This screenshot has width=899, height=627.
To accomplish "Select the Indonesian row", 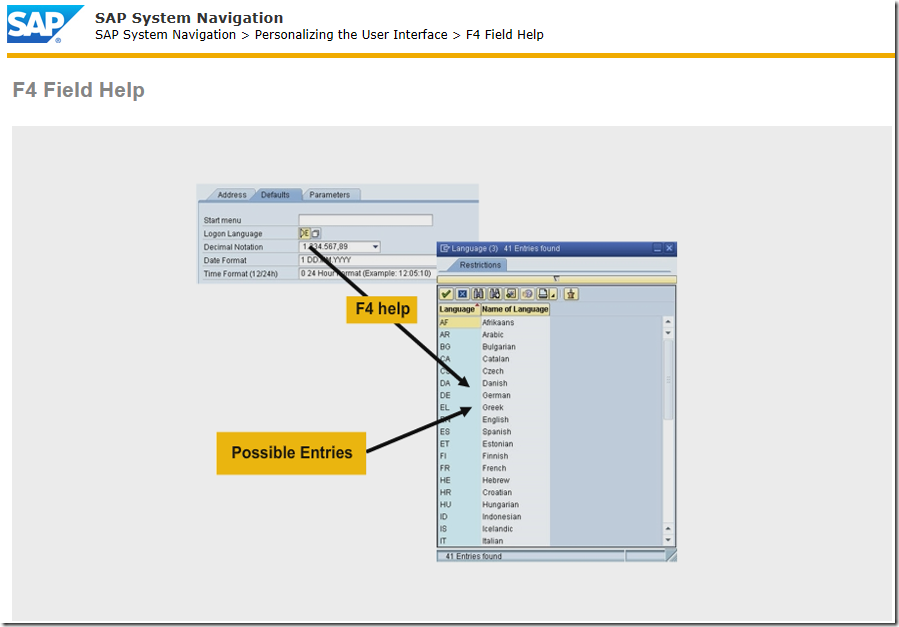I will (494, 517).
